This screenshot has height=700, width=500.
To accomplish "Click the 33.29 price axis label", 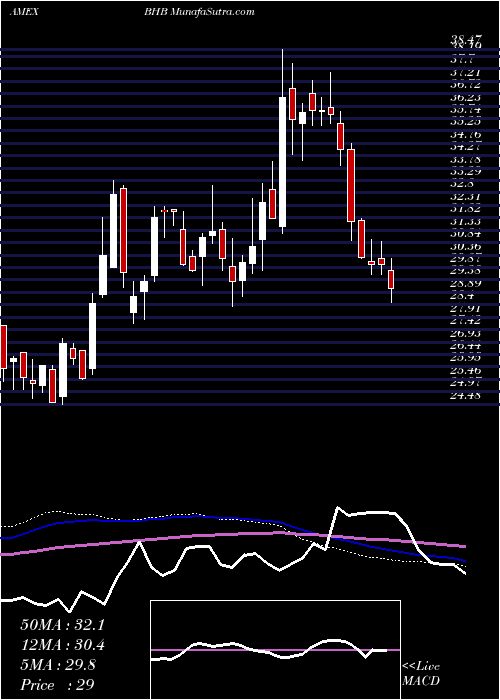I will pyautogui.click(x=466, y=171).
